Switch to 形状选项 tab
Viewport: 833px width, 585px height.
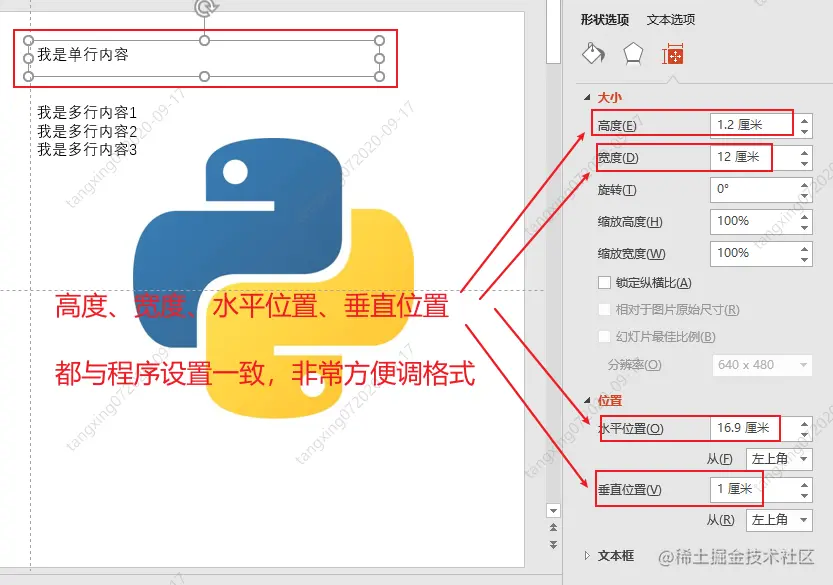click(605, 20)
